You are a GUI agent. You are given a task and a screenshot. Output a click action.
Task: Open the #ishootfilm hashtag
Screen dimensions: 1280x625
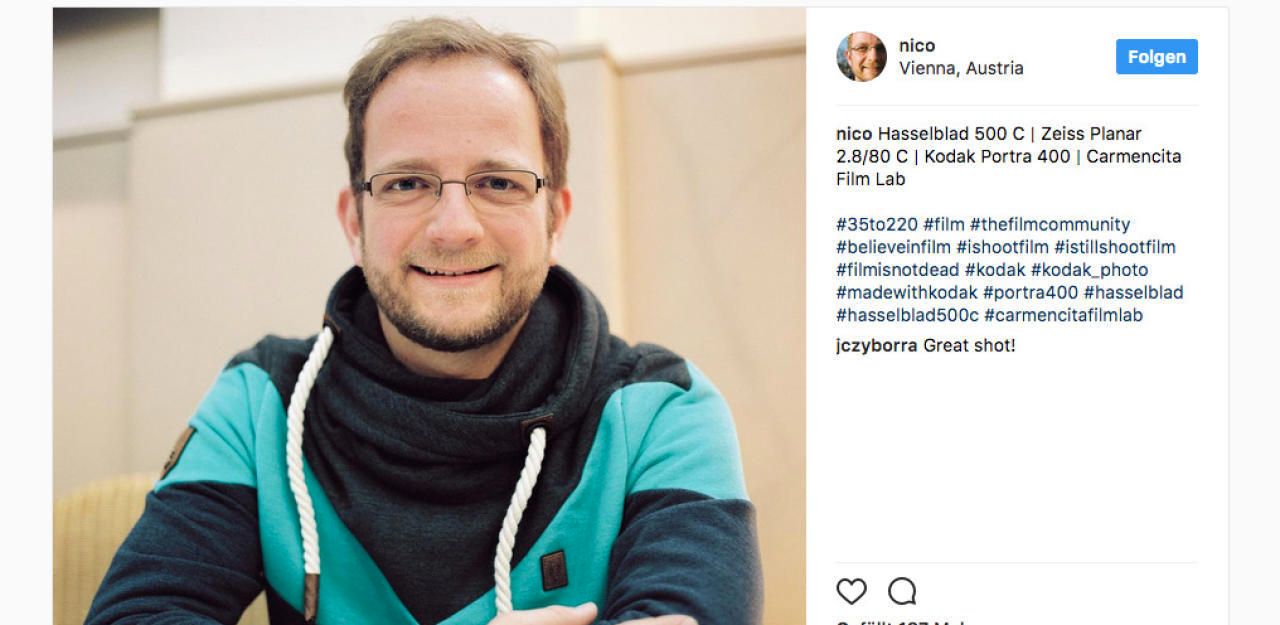(1002, 247)
